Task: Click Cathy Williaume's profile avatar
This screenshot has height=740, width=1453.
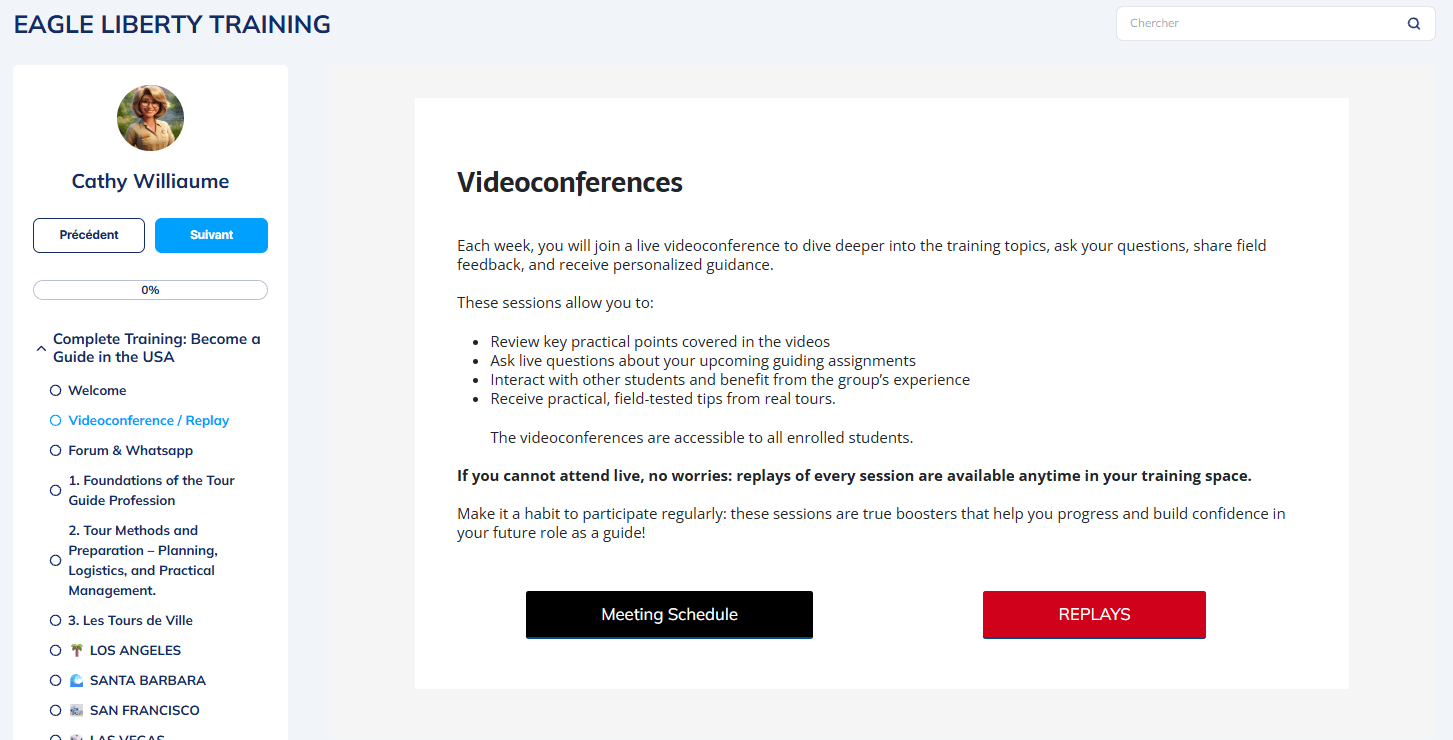Action: pyautogui.click(x=150, y=118)
